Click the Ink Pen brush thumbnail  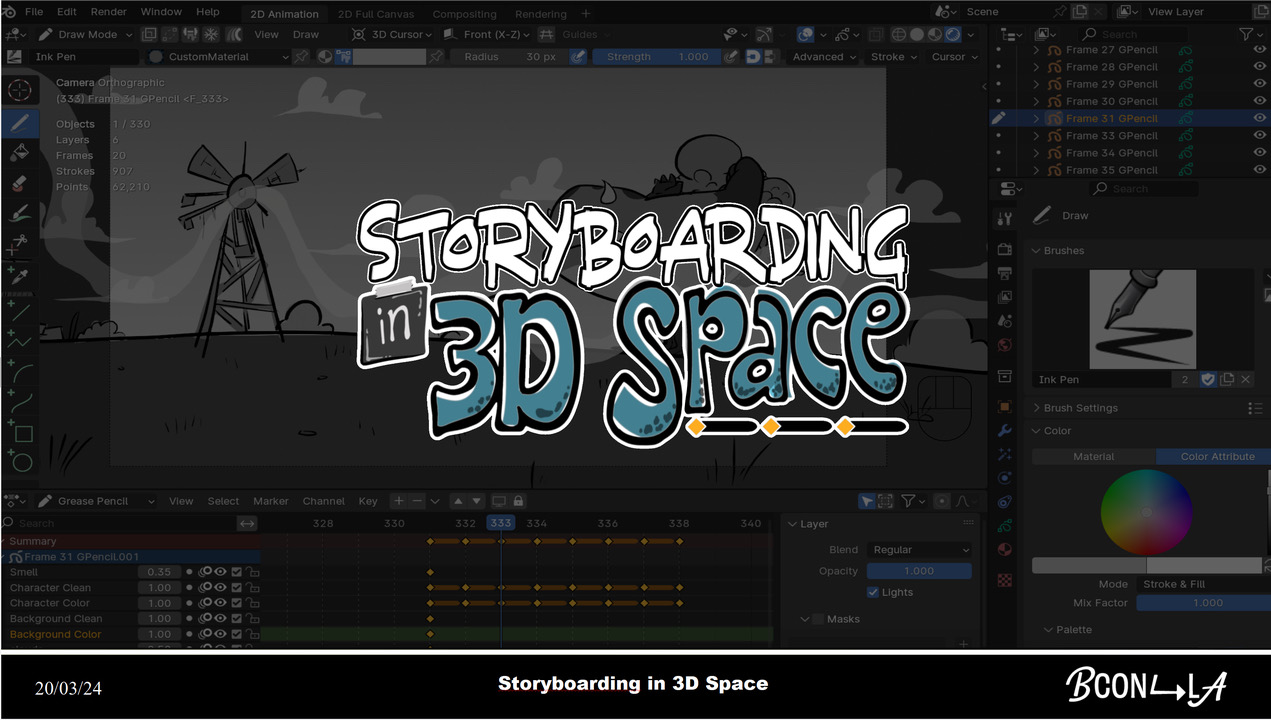(x=1142, y=319)
